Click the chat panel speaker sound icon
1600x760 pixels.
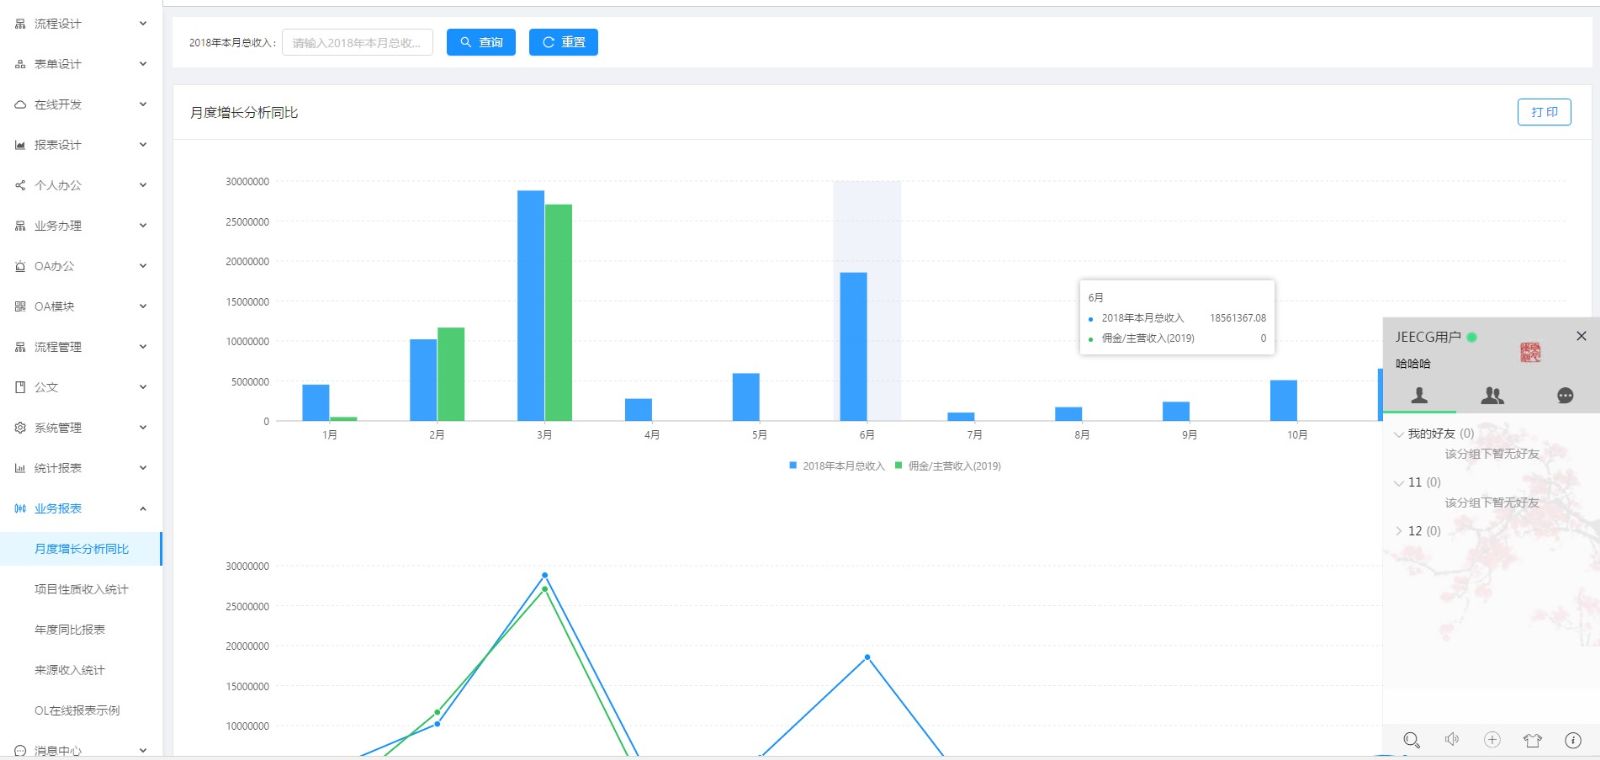pos(1452,740)
